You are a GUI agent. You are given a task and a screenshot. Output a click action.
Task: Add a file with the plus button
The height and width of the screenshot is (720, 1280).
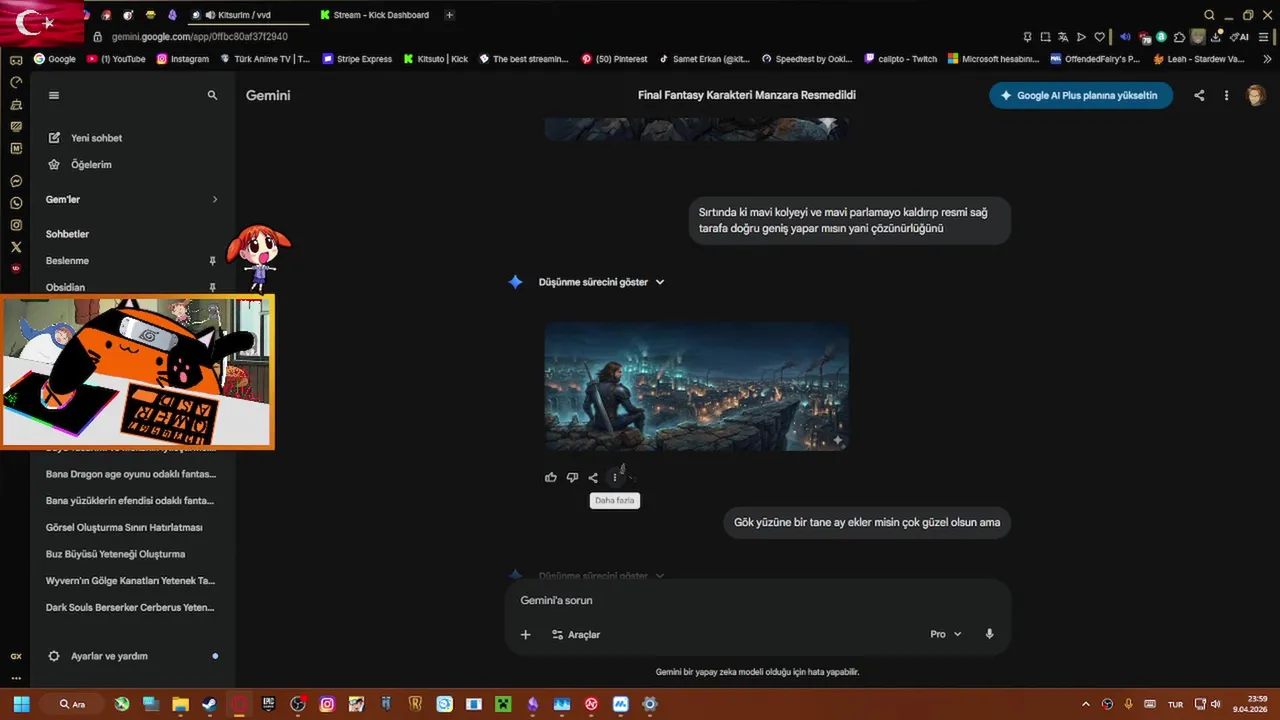pos(525,635)
